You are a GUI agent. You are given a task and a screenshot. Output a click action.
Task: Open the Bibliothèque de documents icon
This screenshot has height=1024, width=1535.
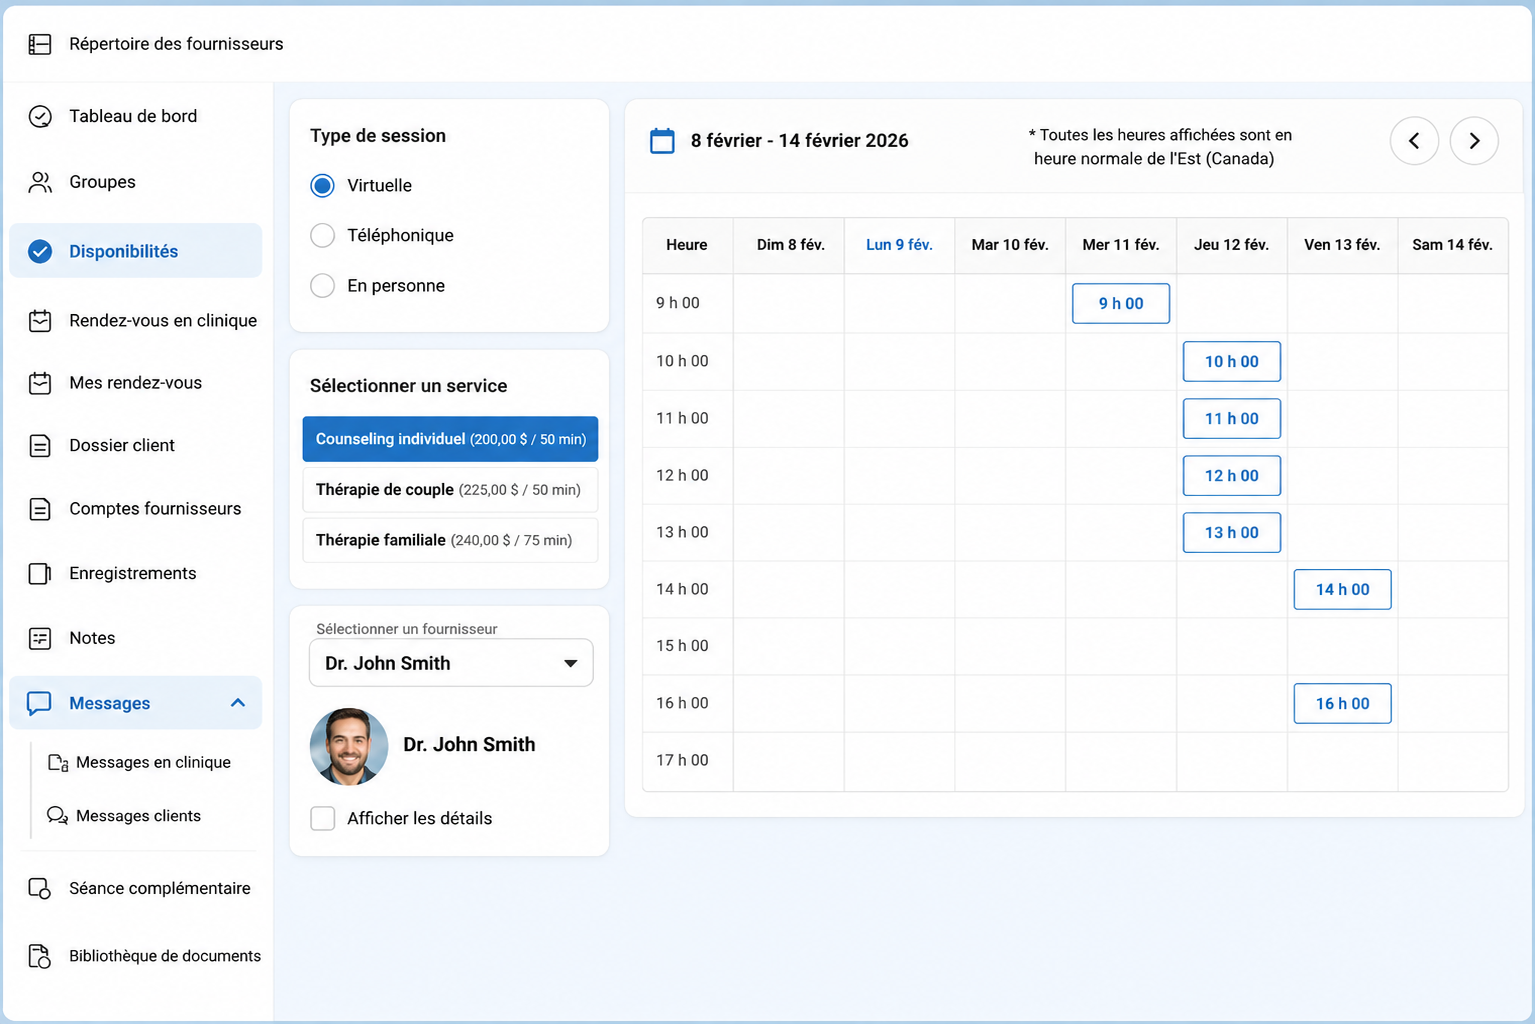point(40,956)
